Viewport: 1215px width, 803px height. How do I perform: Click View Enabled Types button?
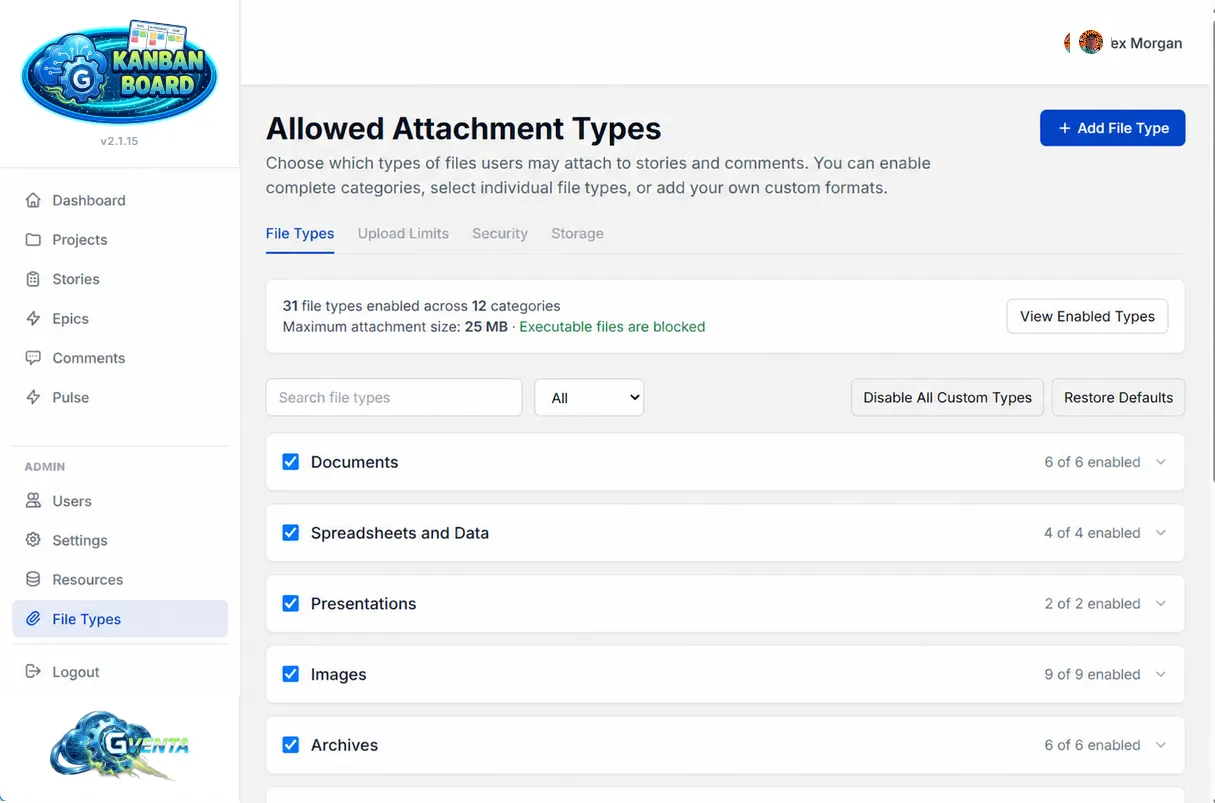(1087, 316)
